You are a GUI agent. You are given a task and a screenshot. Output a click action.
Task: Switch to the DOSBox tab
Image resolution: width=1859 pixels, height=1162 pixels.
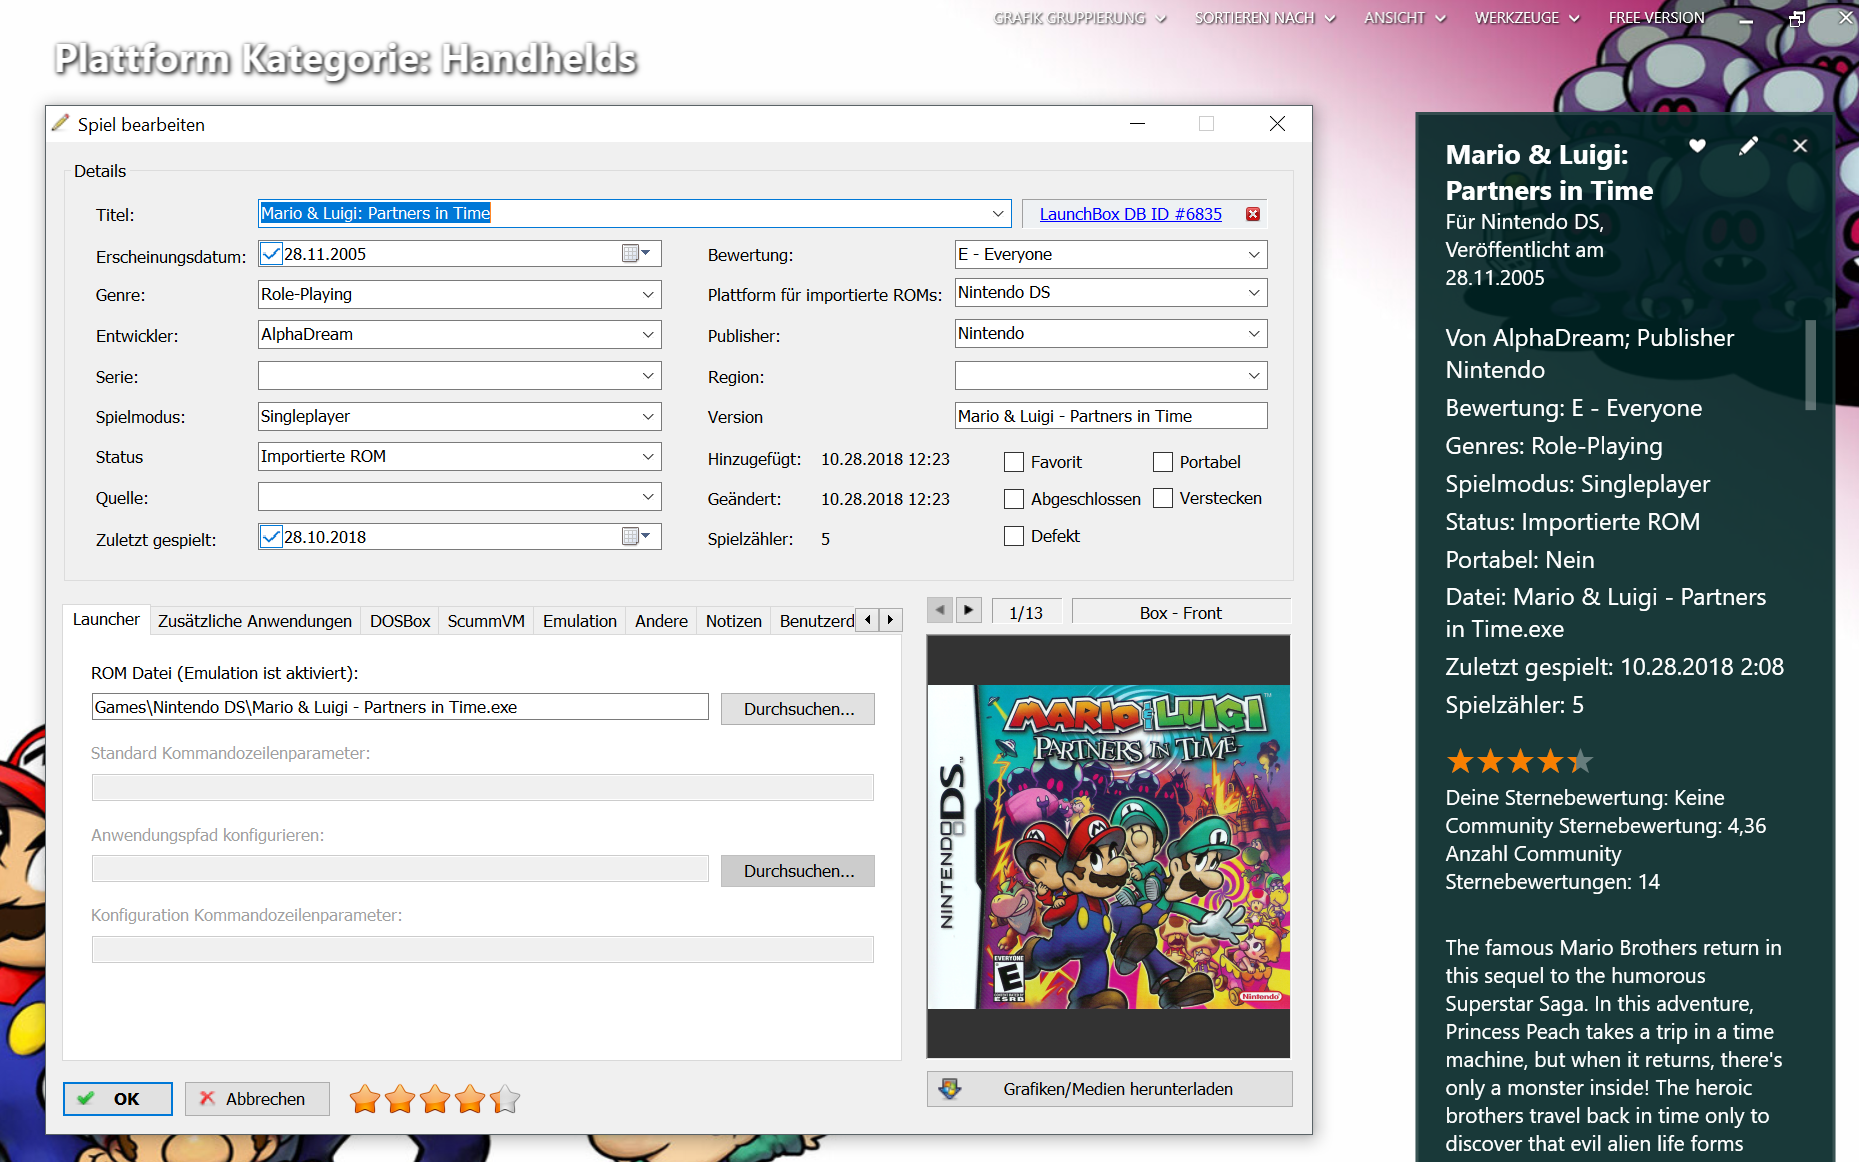(400, 621)
